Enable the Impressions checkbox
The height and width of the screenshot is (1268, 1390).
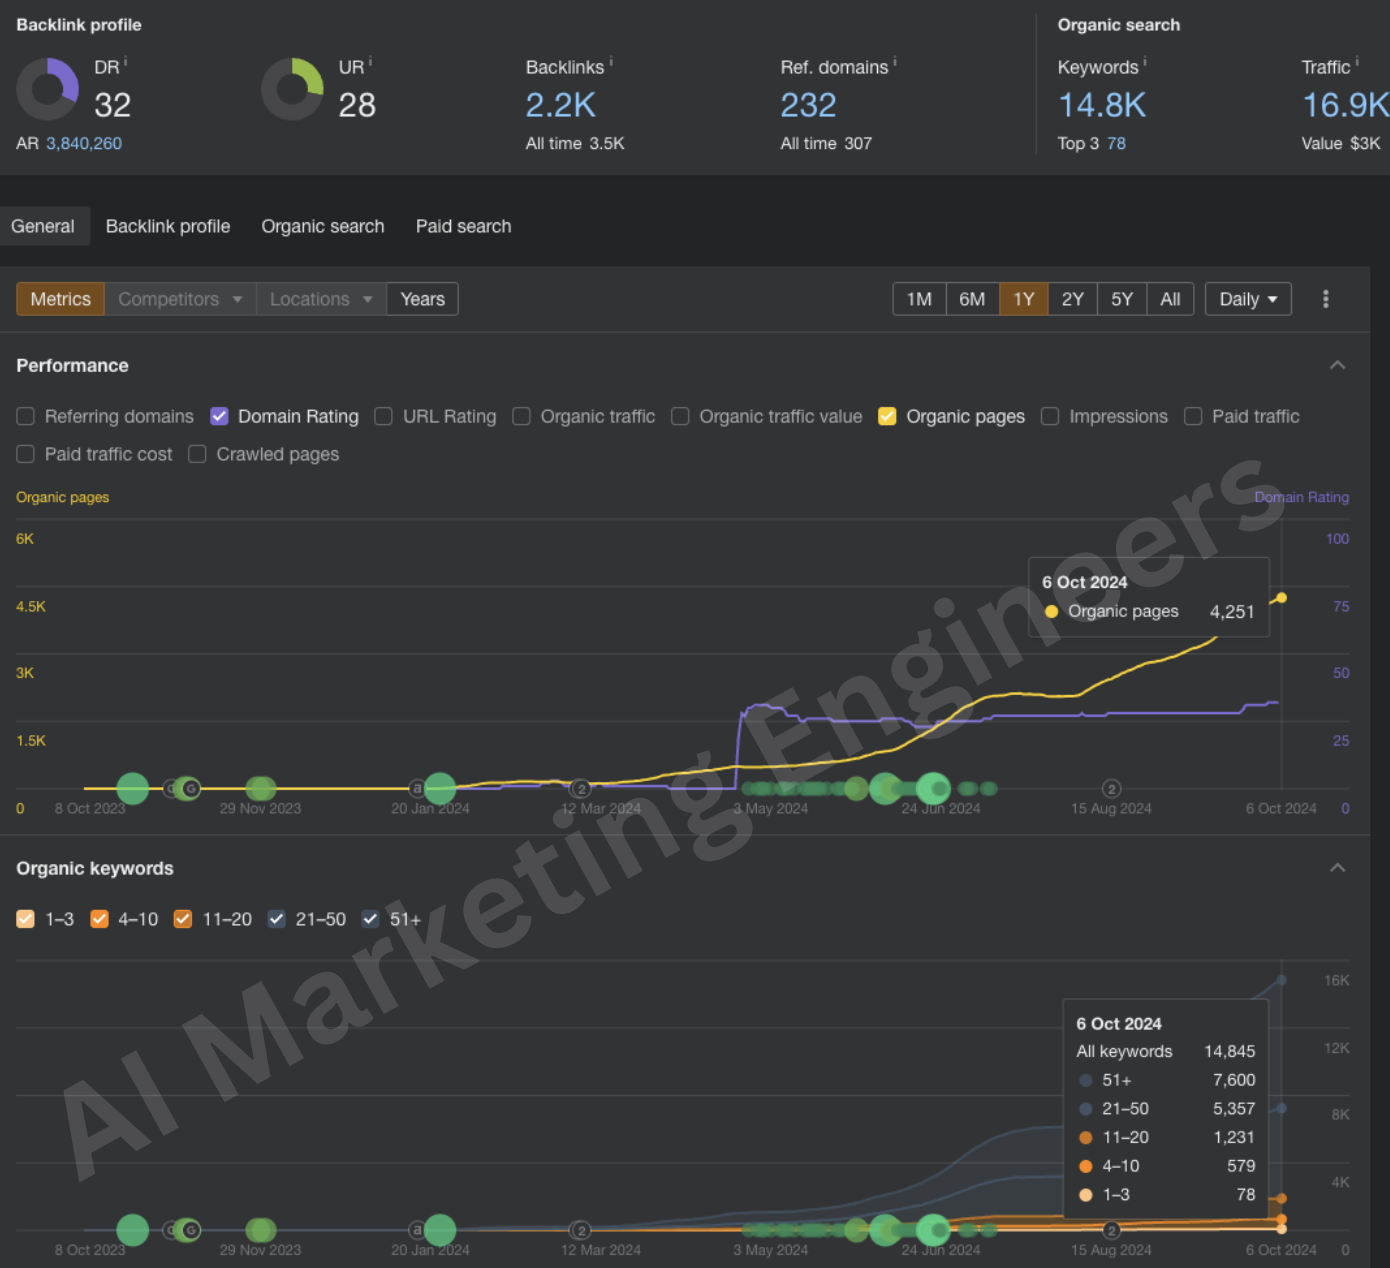click(x=1050, y=416)
